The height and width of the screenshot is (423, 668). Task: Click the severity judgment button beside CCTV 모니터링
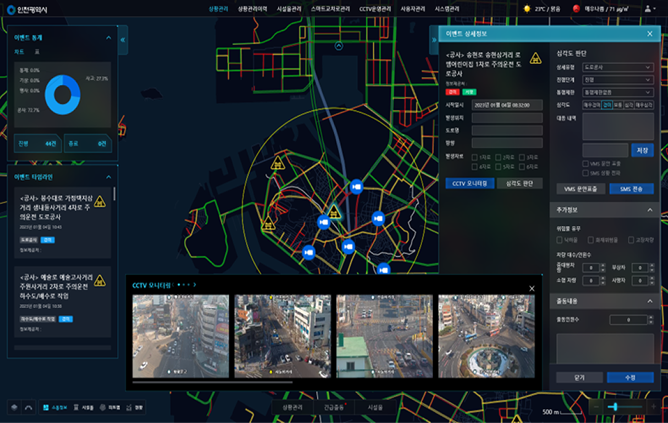pos(519,183)
